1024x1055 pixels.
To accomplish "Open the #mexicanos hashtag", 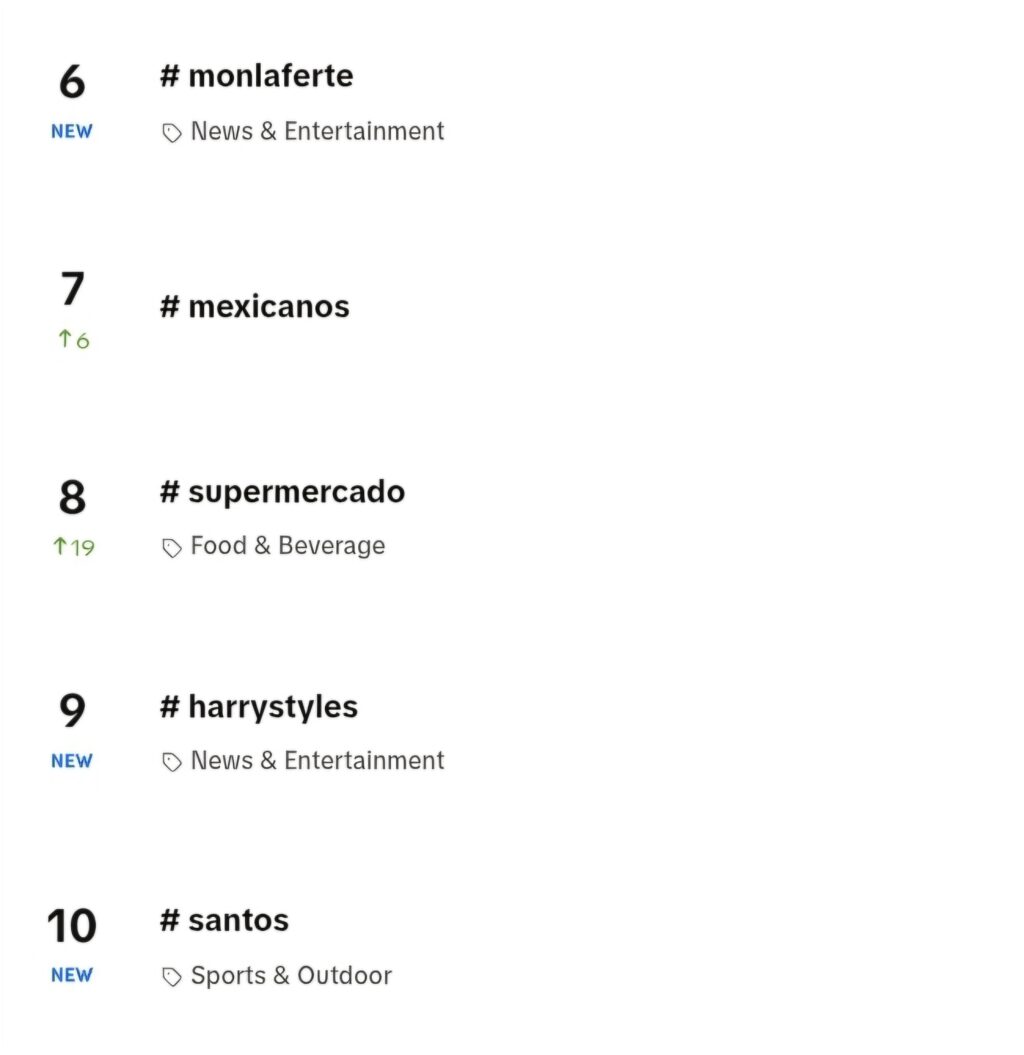I will [255, 307].
